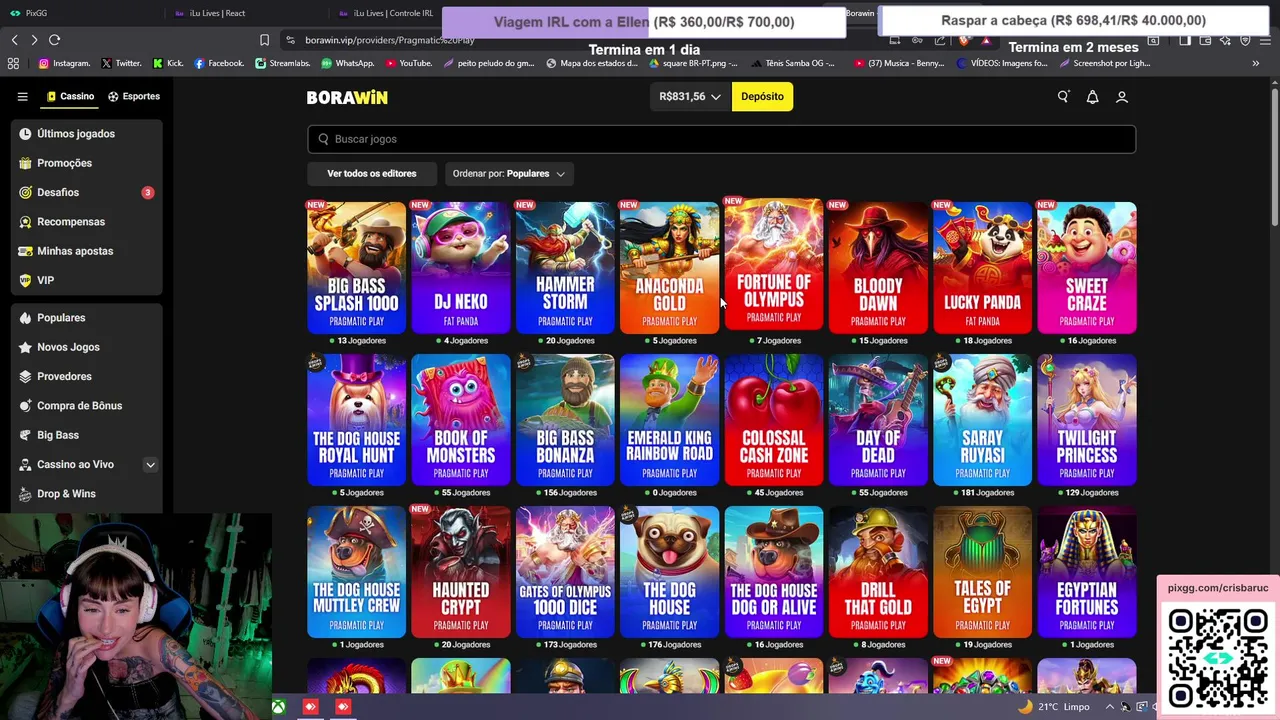Expand the R$831,56 balance dropdown
This screenshot has width=1280, height=720.
(x=689, y=97)
